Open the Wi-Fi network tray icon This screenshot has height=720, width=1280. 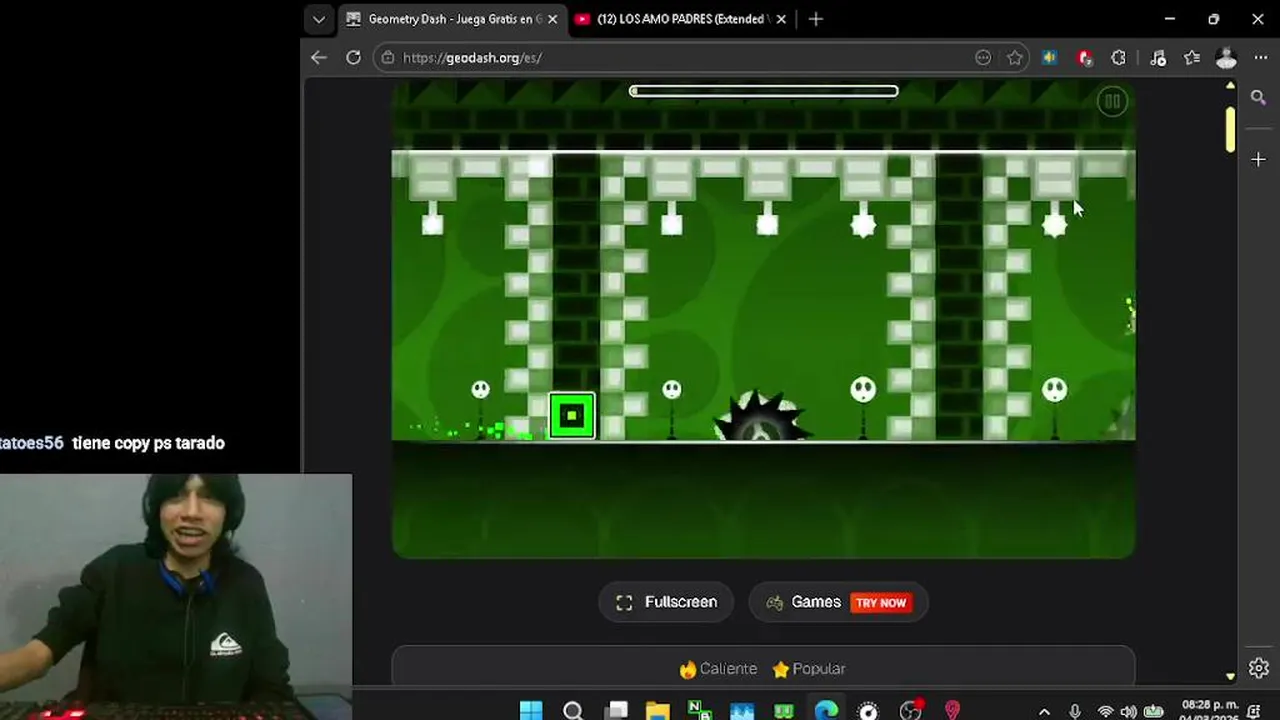1105,712
